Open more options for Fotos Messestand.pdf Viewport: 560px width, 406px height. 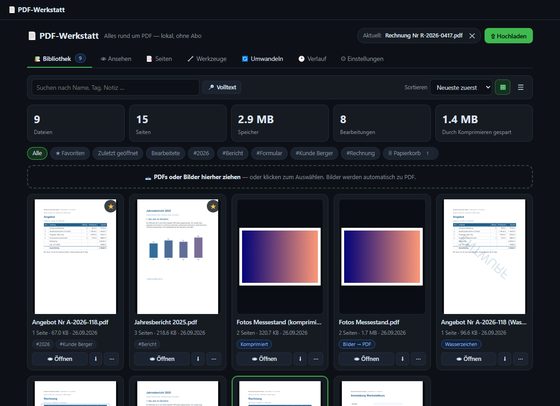pos(418,359)
